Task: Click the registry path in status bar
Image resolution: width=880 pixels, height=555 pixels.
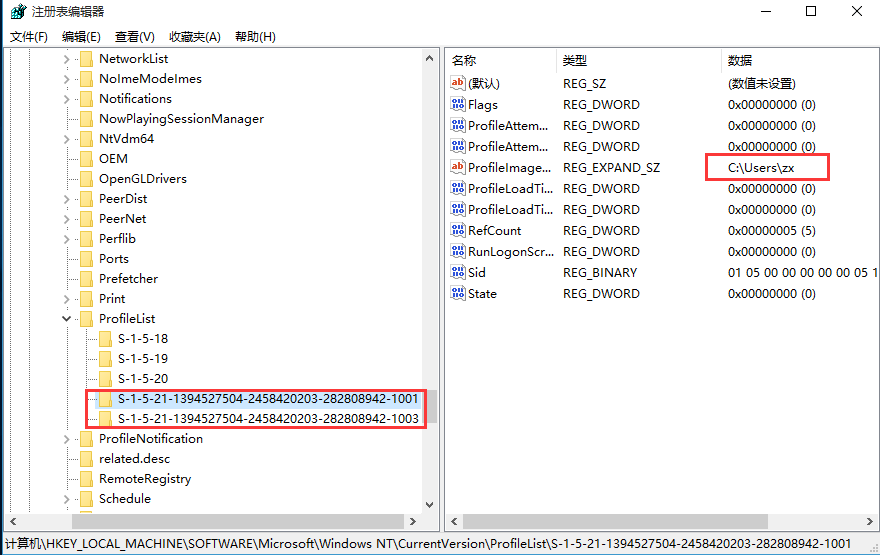Action: click(428, 544)
